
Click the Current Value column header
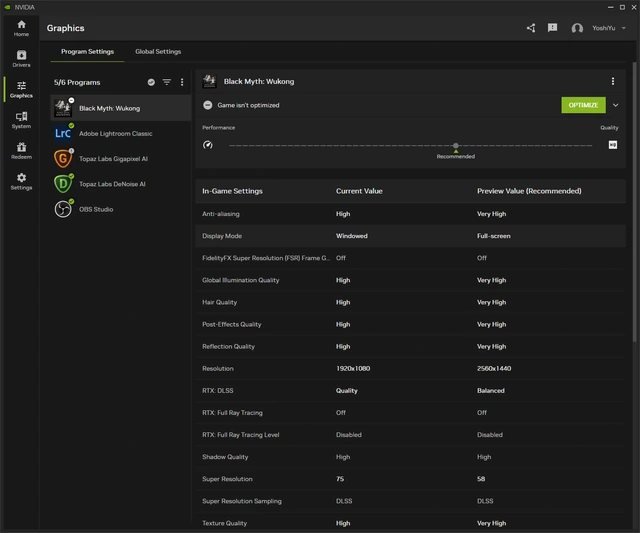pos(359,191)
